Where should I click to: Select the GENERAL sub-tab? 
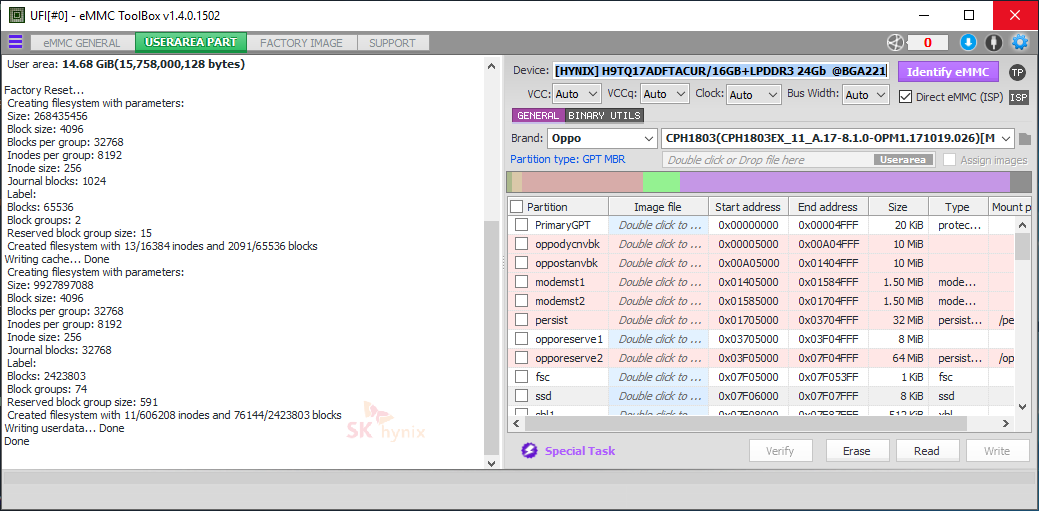(x=538, y=115)
